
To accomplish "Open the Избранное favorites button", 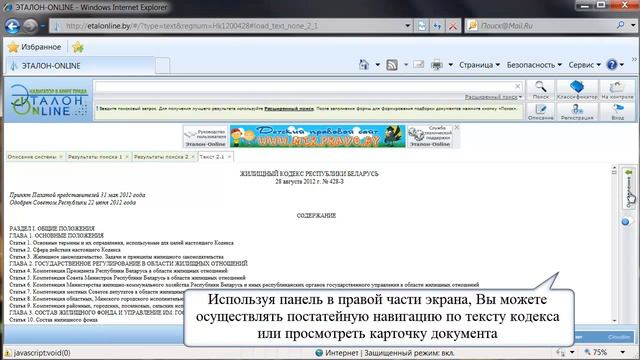I will (35, 47).
